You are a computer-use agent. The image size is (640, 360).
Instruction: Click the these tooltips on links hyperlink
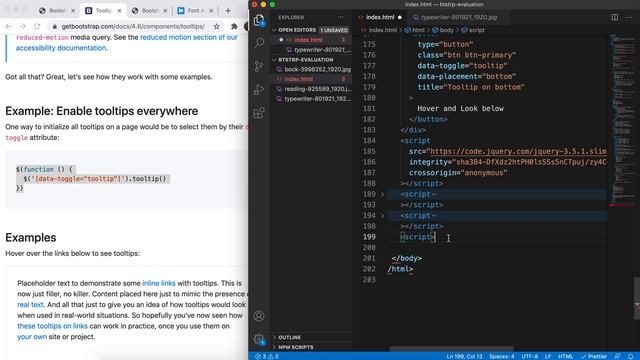(52, 326)
